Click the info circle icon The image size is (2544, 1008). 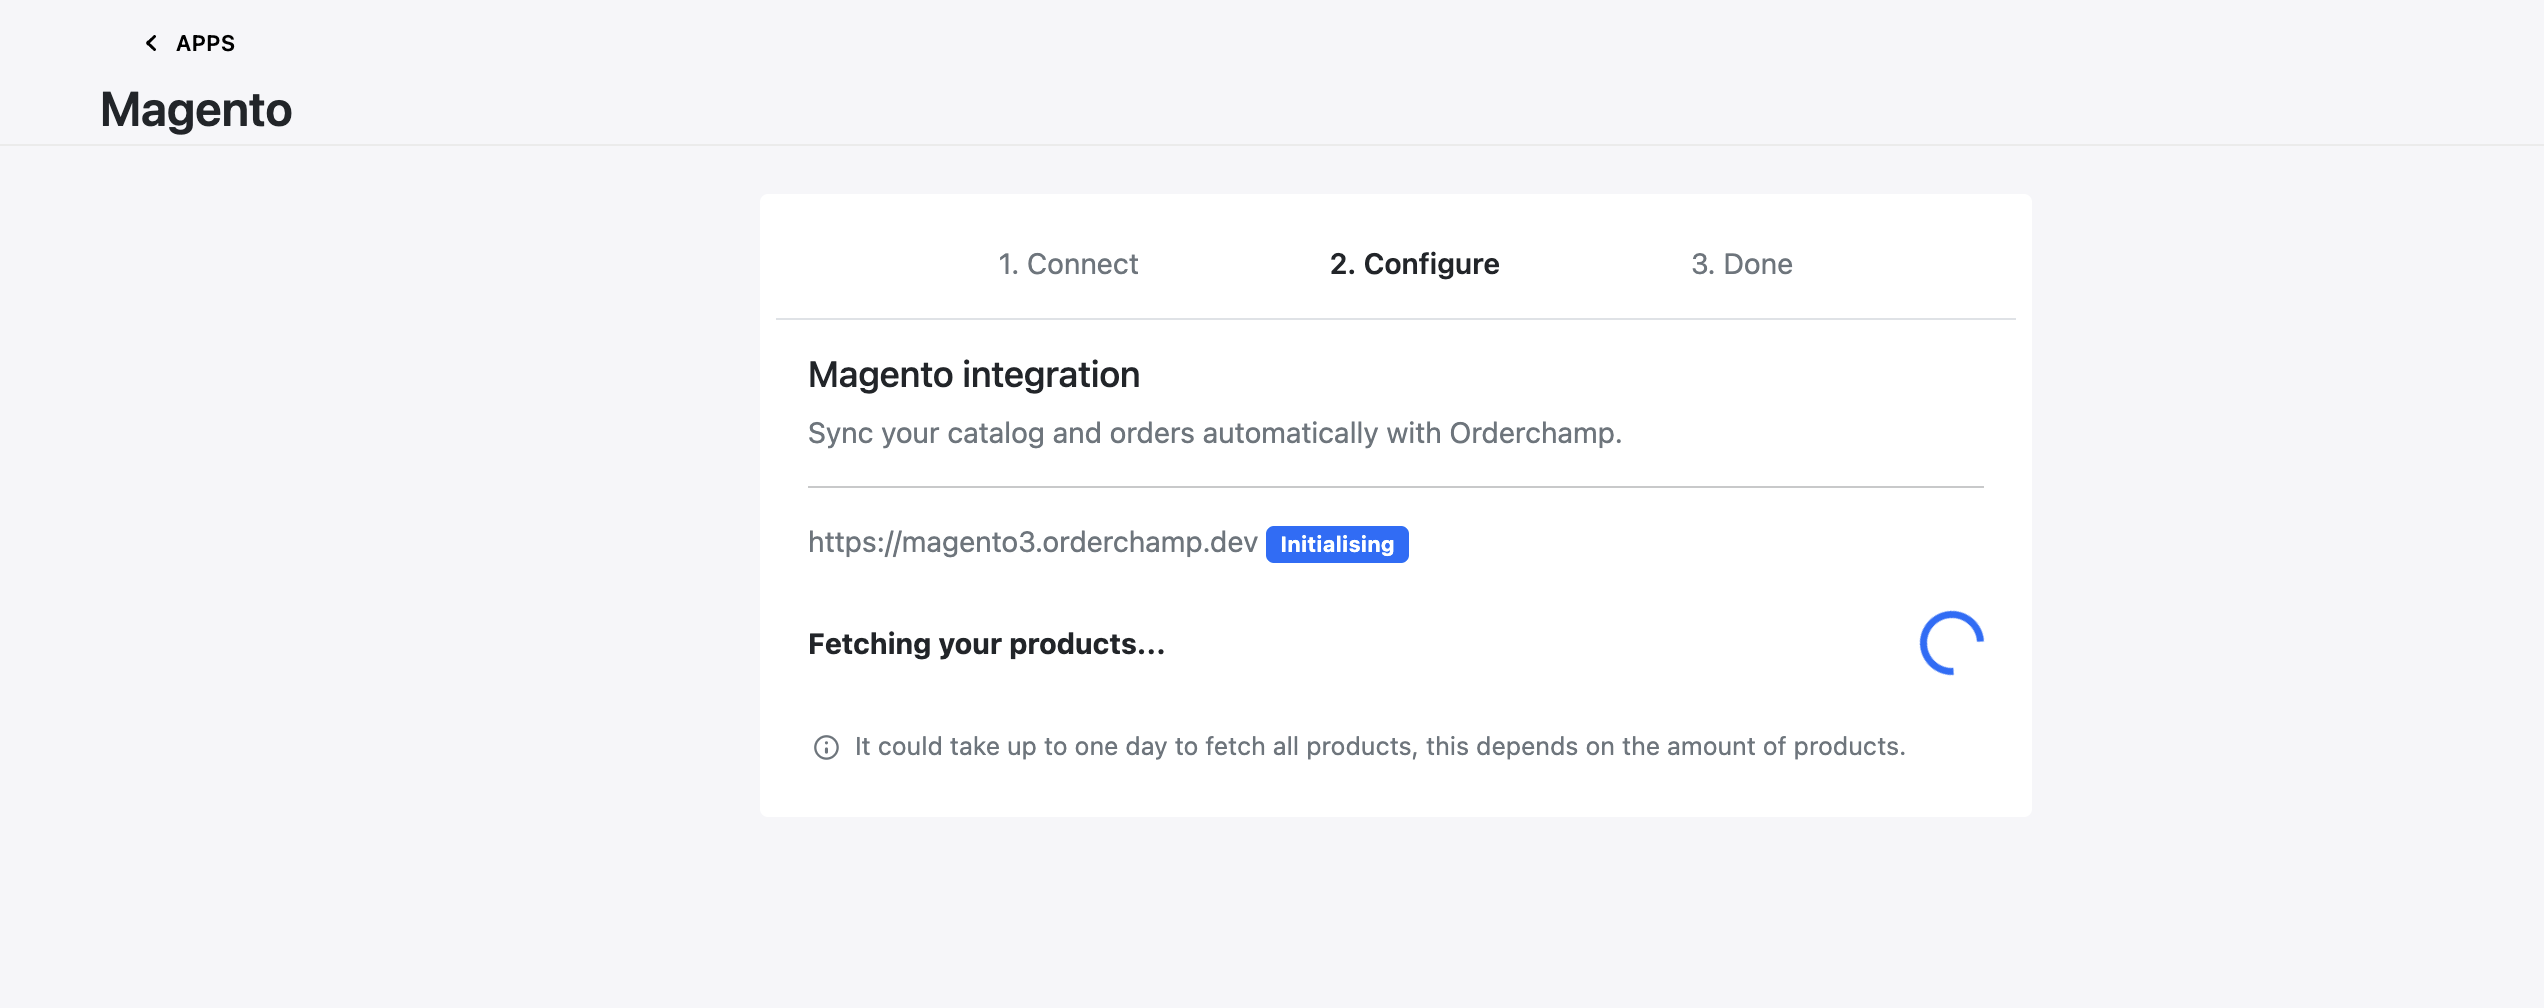click(826, 747)
